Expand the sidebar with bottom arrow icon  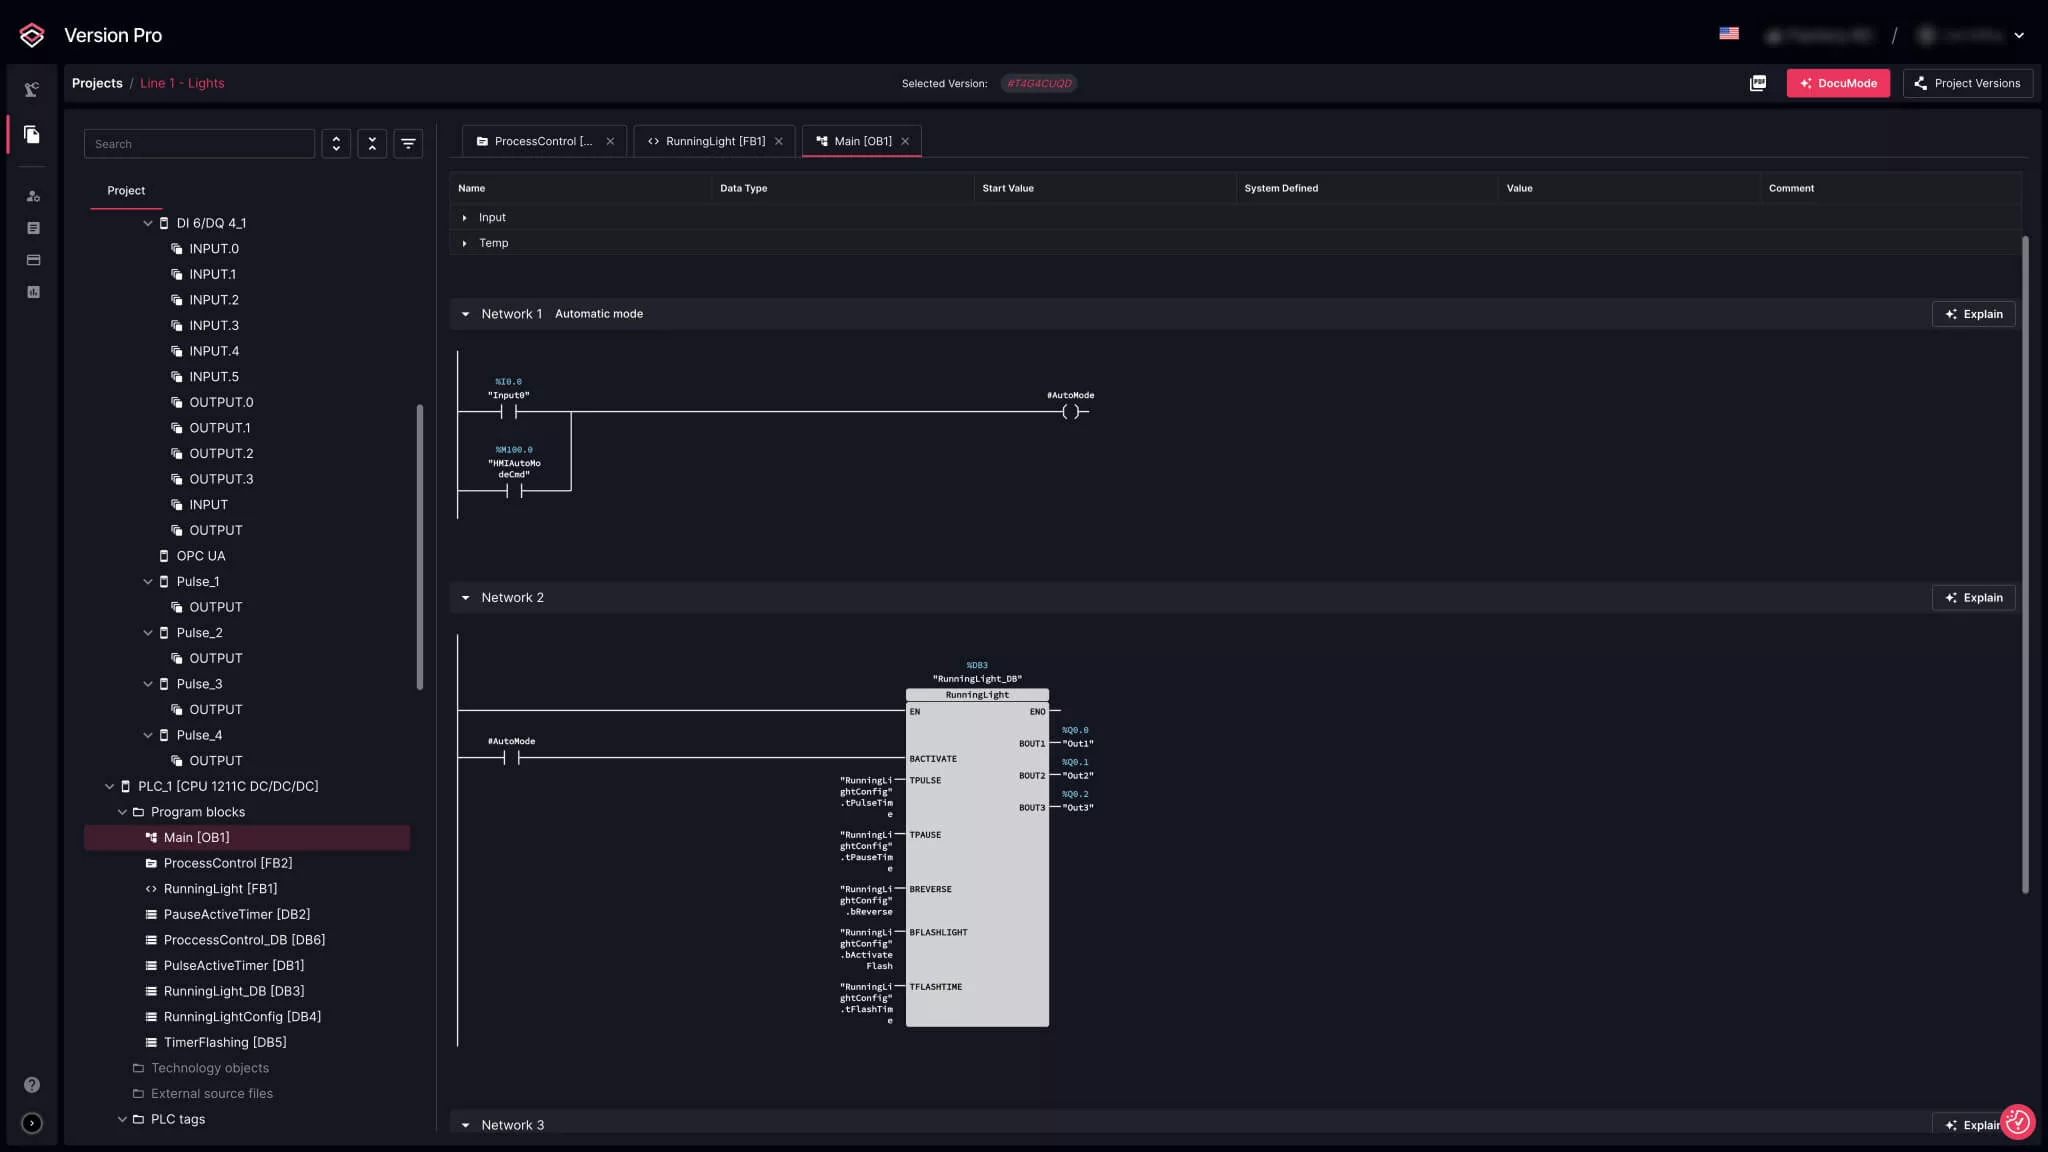32,1123
